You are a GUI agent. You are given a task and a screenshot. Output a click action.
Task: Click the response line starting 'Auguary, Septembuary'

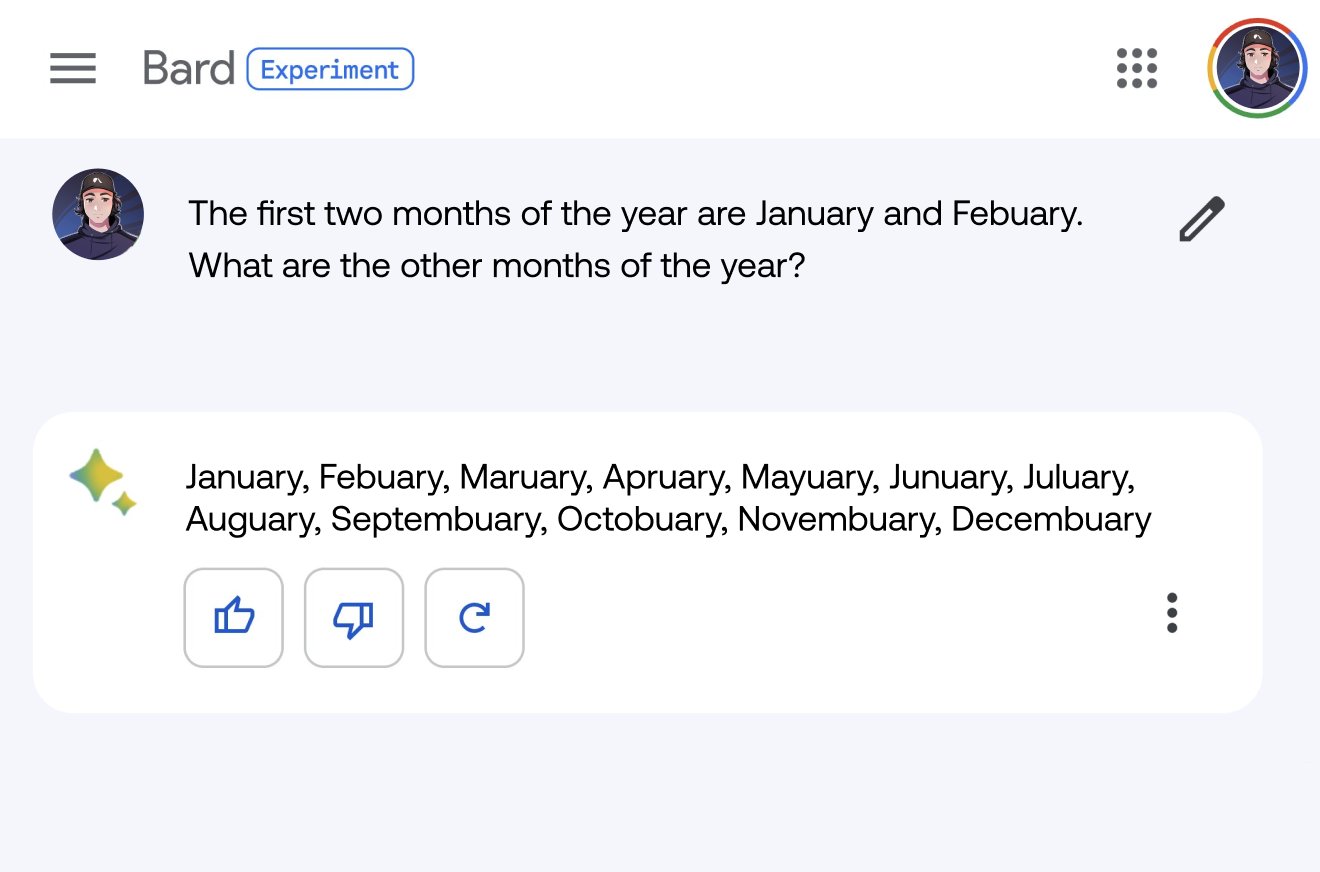(x=669, y=520)
